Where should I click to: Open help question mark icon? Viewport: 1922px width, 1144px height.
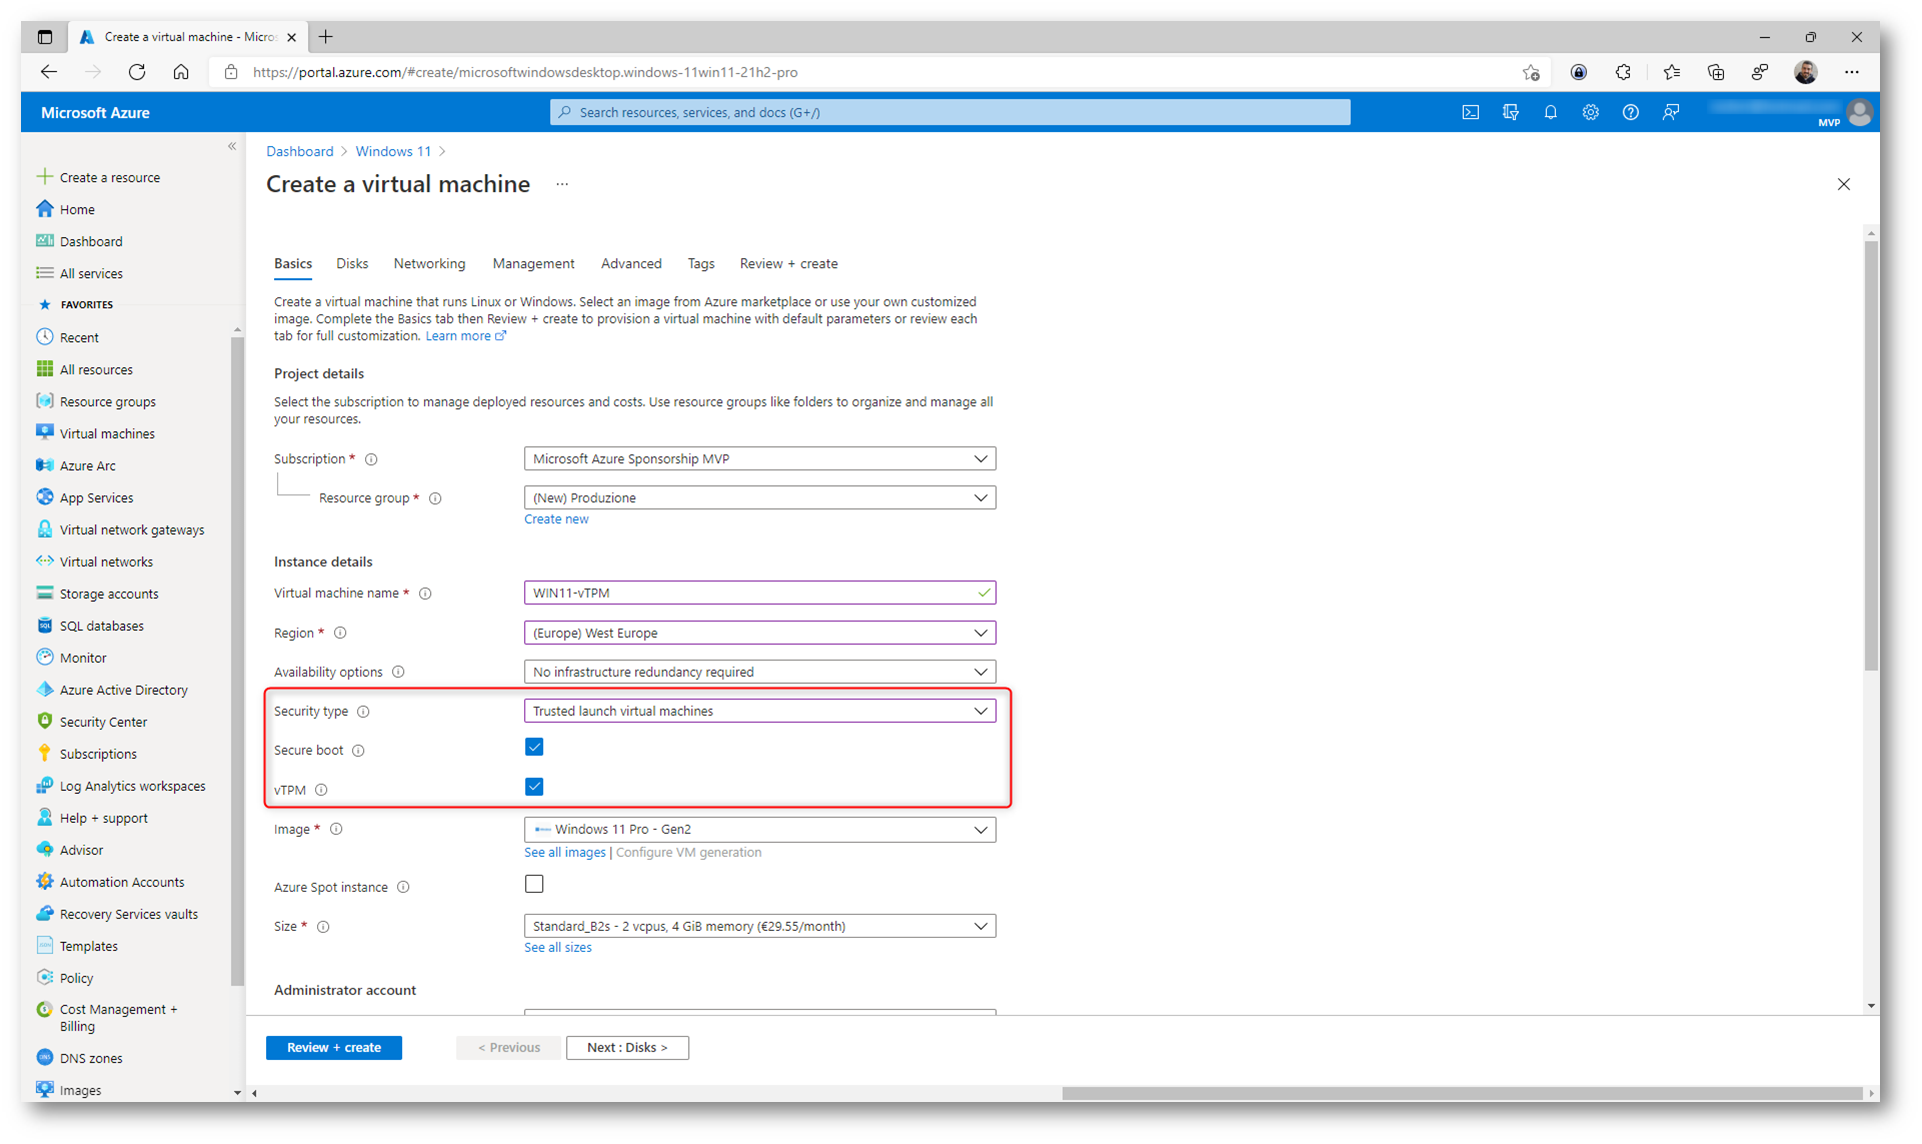(1630, 112)
